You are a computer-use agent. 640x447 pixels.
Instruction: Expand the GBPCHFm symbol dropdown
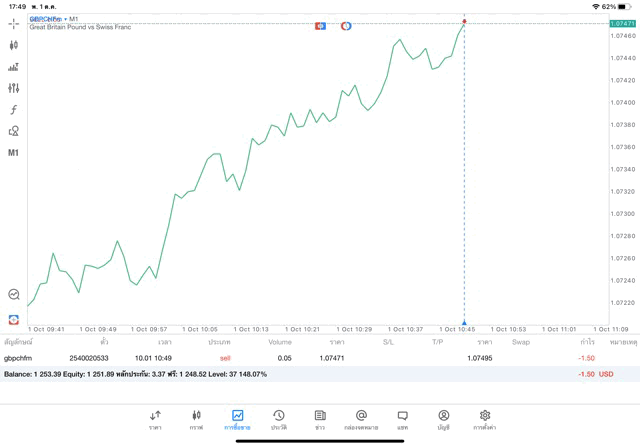[x=45, y=18]
